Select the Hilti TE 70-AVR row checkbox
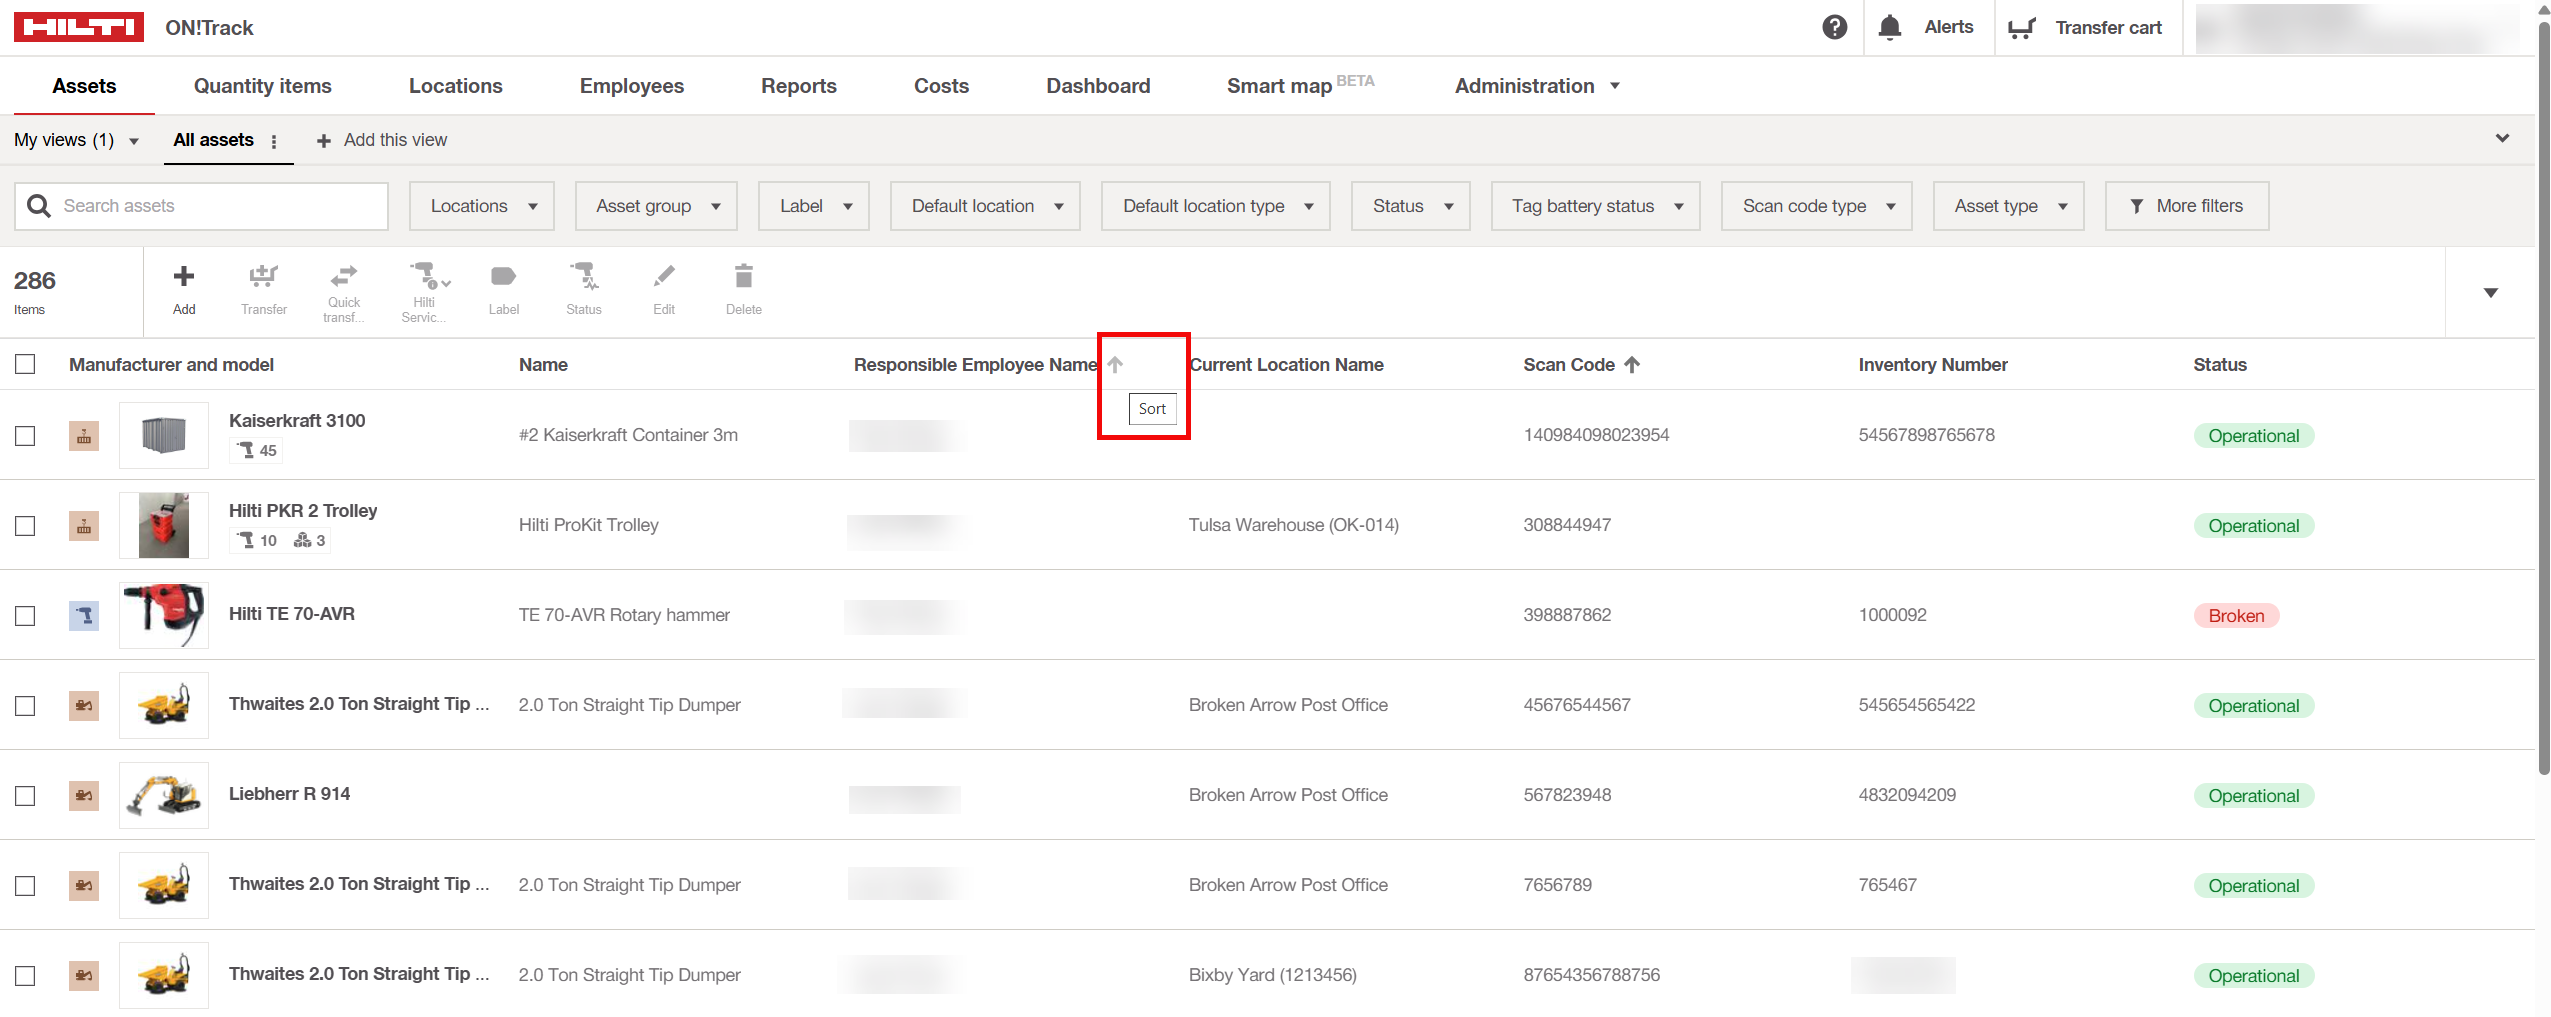 25,616
